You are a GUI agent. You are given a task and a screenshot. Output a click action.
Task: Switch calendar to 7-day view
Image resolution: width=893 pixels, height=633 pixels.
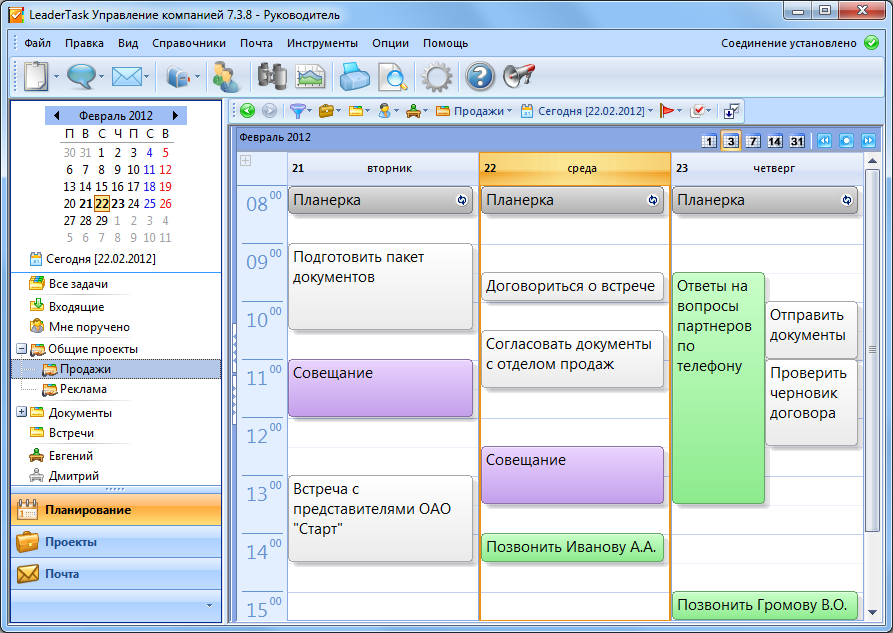753,141
